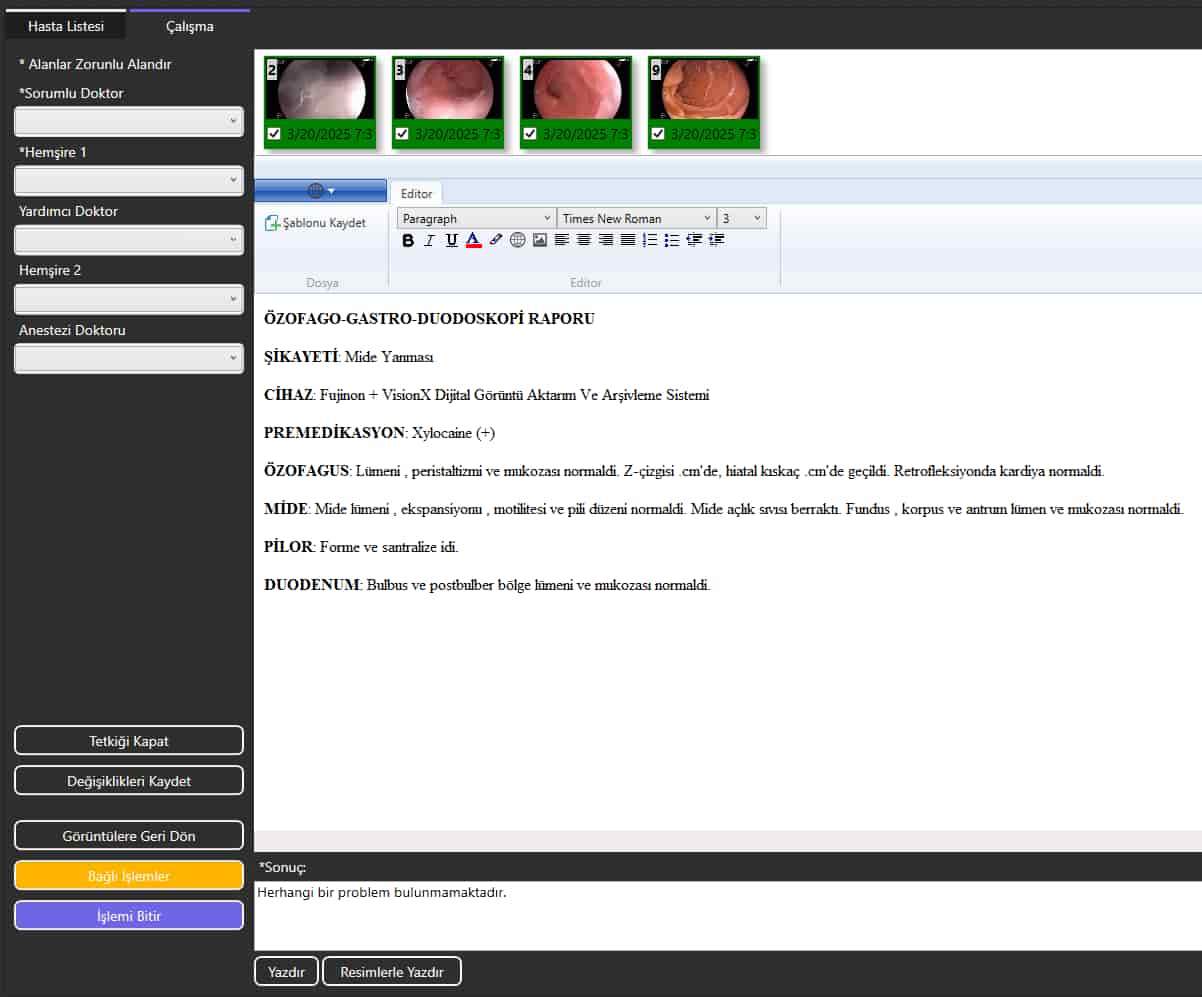
Task: Click inside the Sonuç text field
Action: pyautogui.click(x=727, y=915)
